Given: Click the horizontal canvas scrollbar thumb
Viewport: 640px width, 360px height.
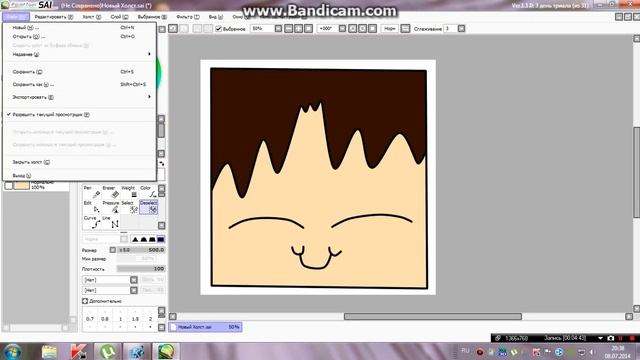Looking at the screenshot, I should point(433,317).
